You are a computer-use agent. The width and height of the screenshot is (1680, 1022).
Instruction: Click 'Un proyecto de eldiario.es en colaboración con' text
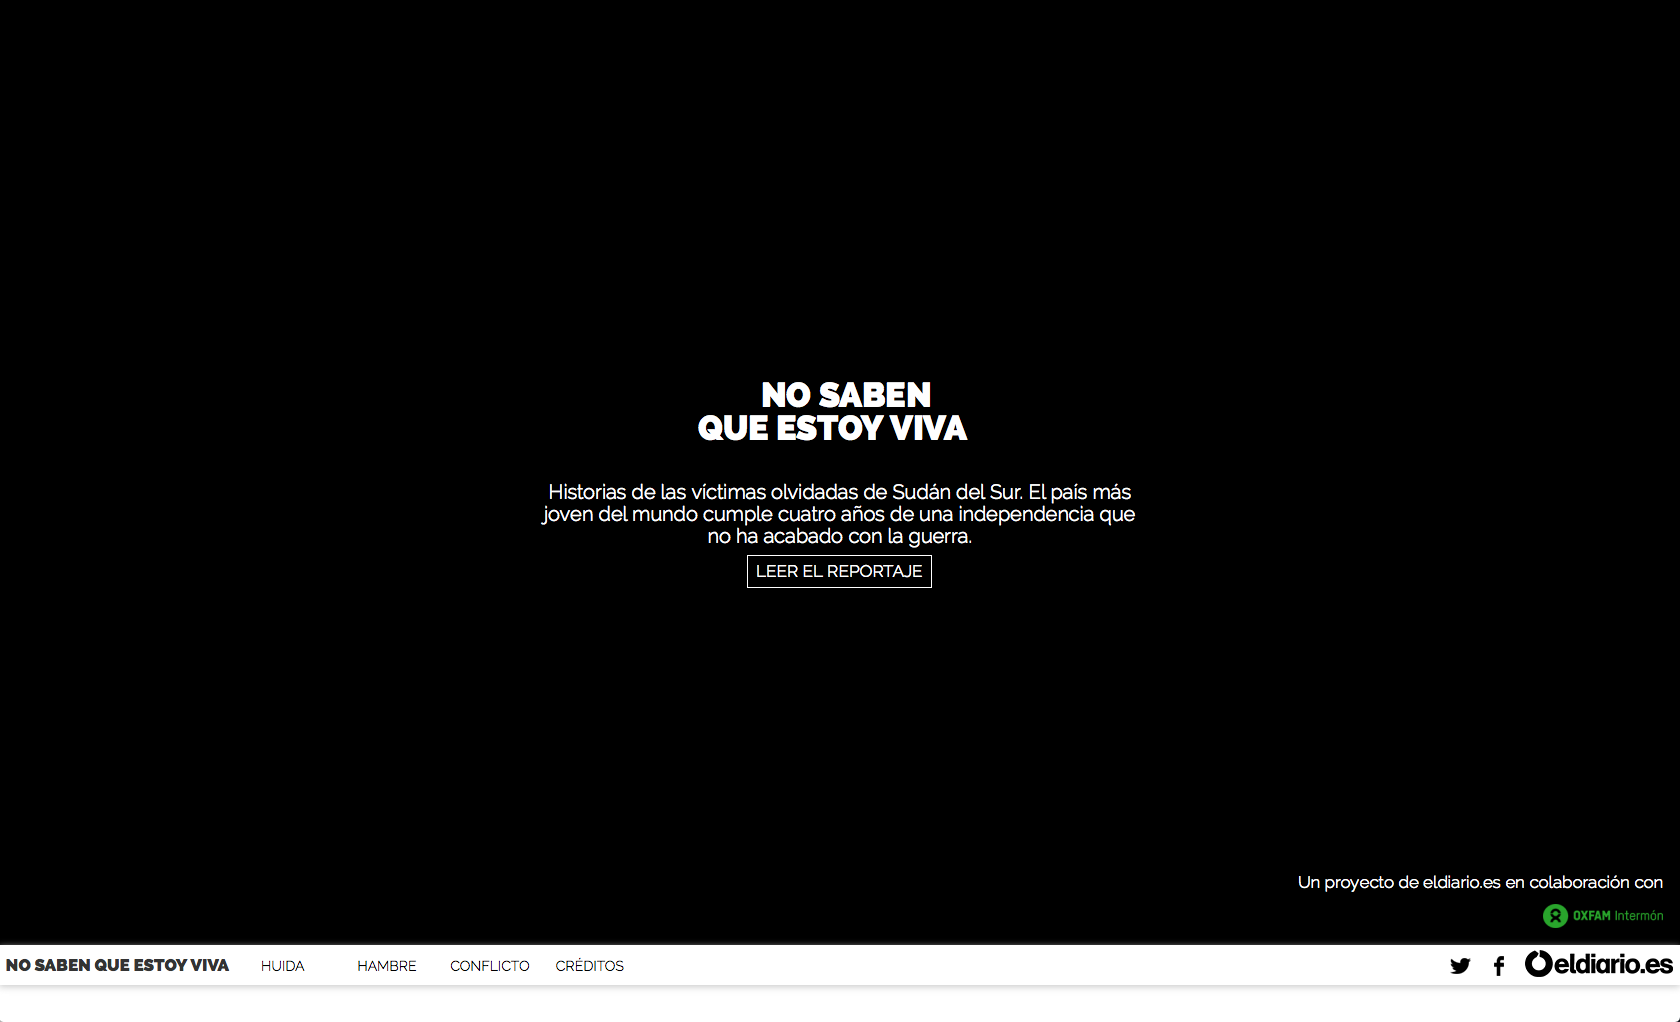point(1480,882)
